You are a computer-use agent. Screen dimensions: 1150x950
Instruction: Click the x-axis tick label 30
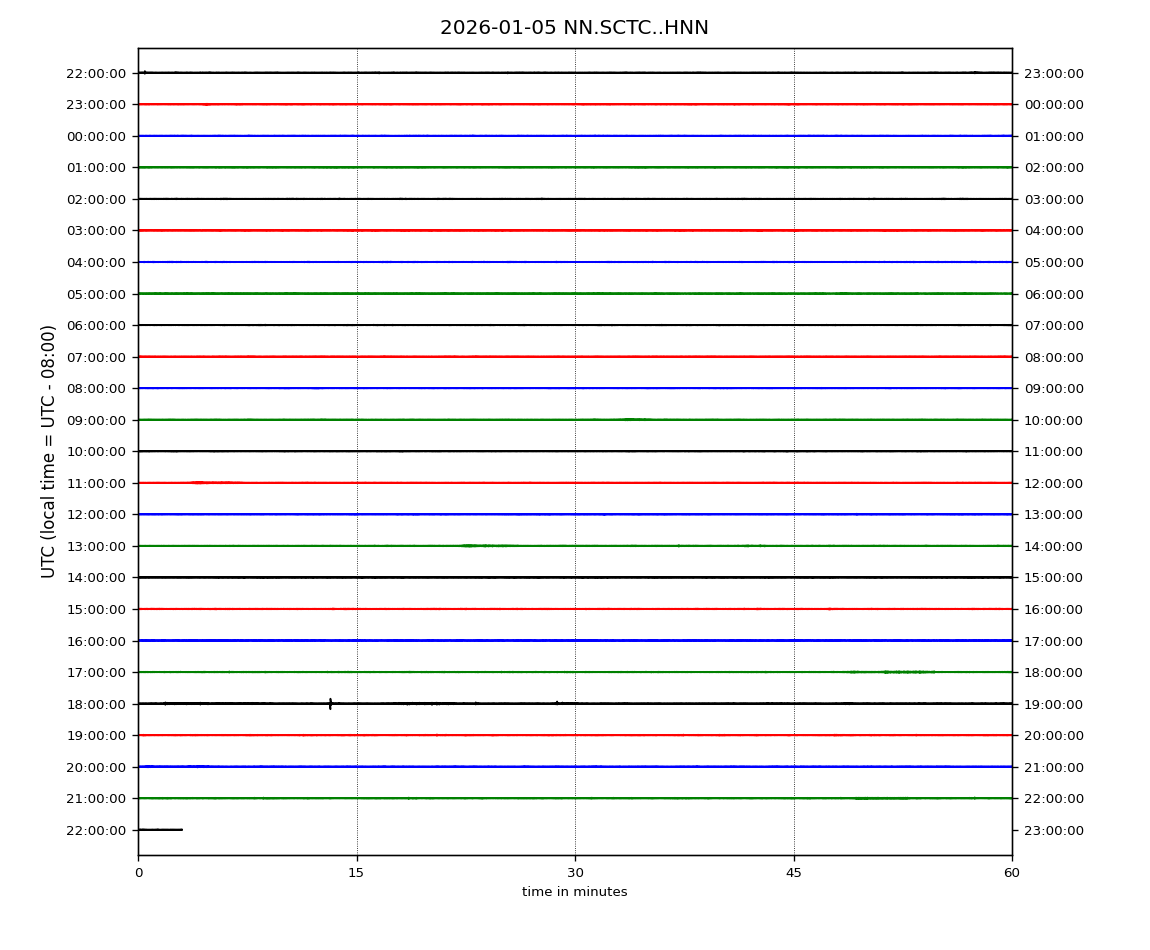pos(575,873)
